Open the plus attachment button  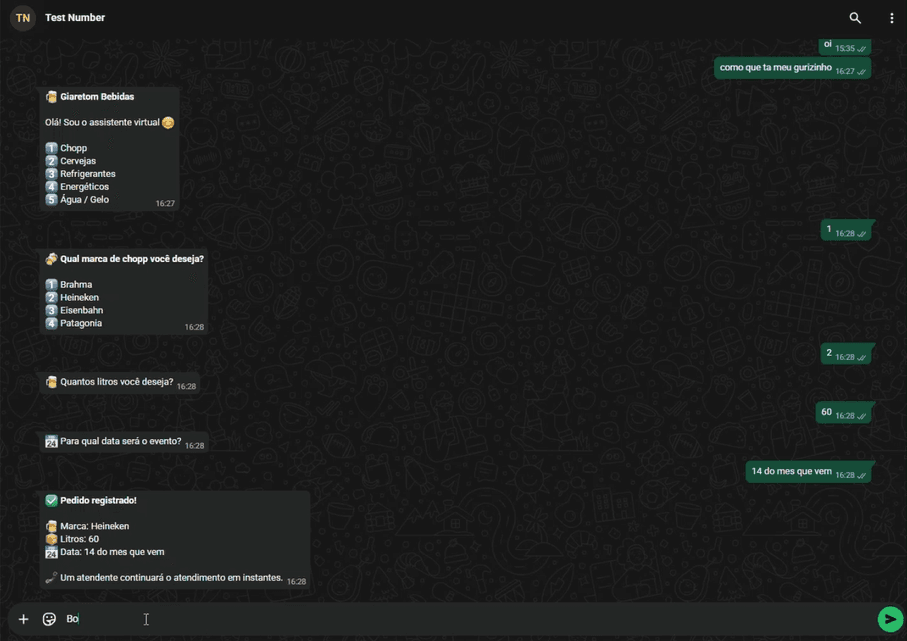click(23, 620)
